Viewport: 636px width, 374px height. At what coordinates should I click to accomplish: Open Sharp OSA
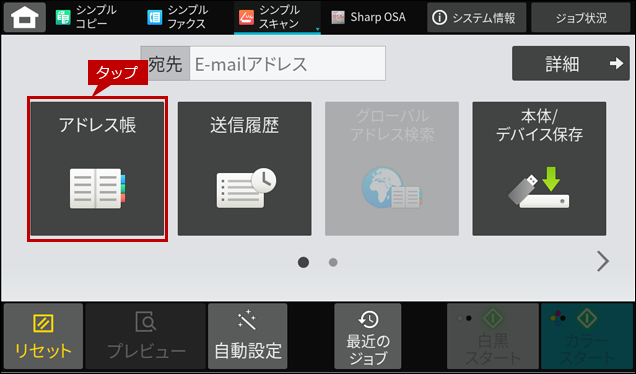point(368,17)
